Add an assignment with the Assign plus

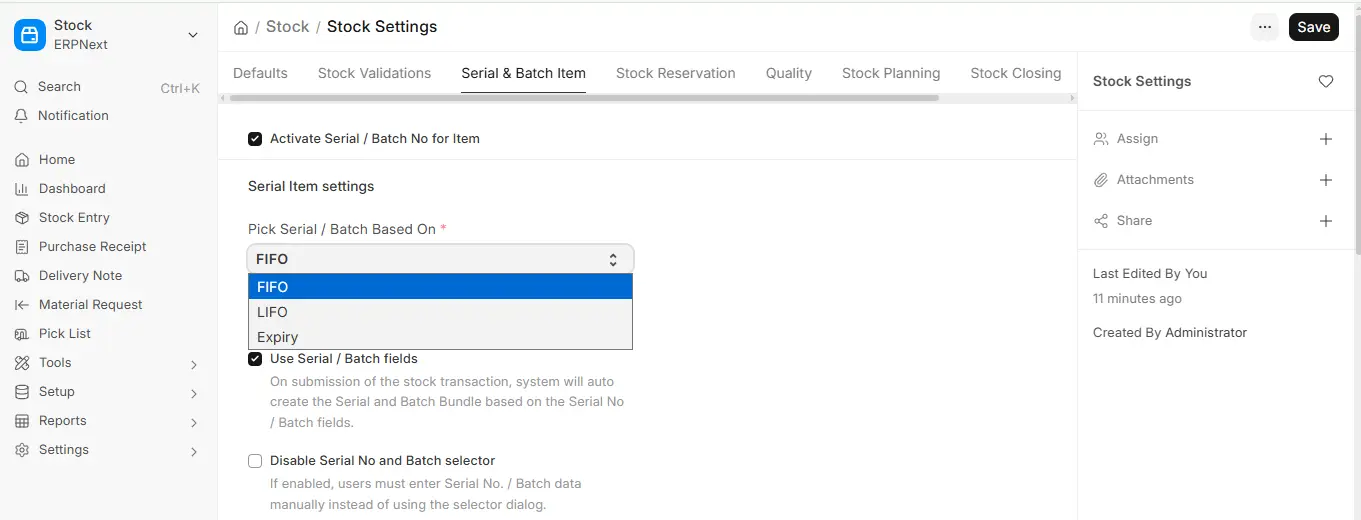click(1326, 139)
